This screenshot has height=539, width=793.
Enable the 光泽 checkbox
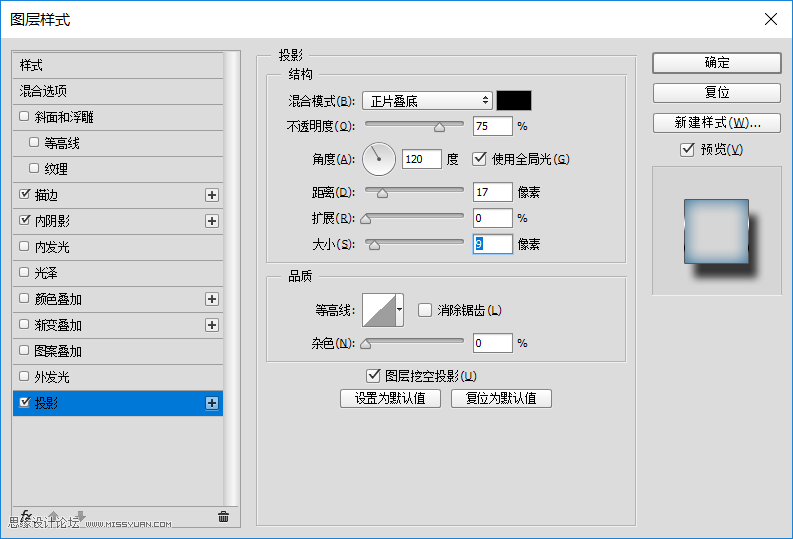pos(24,272)
